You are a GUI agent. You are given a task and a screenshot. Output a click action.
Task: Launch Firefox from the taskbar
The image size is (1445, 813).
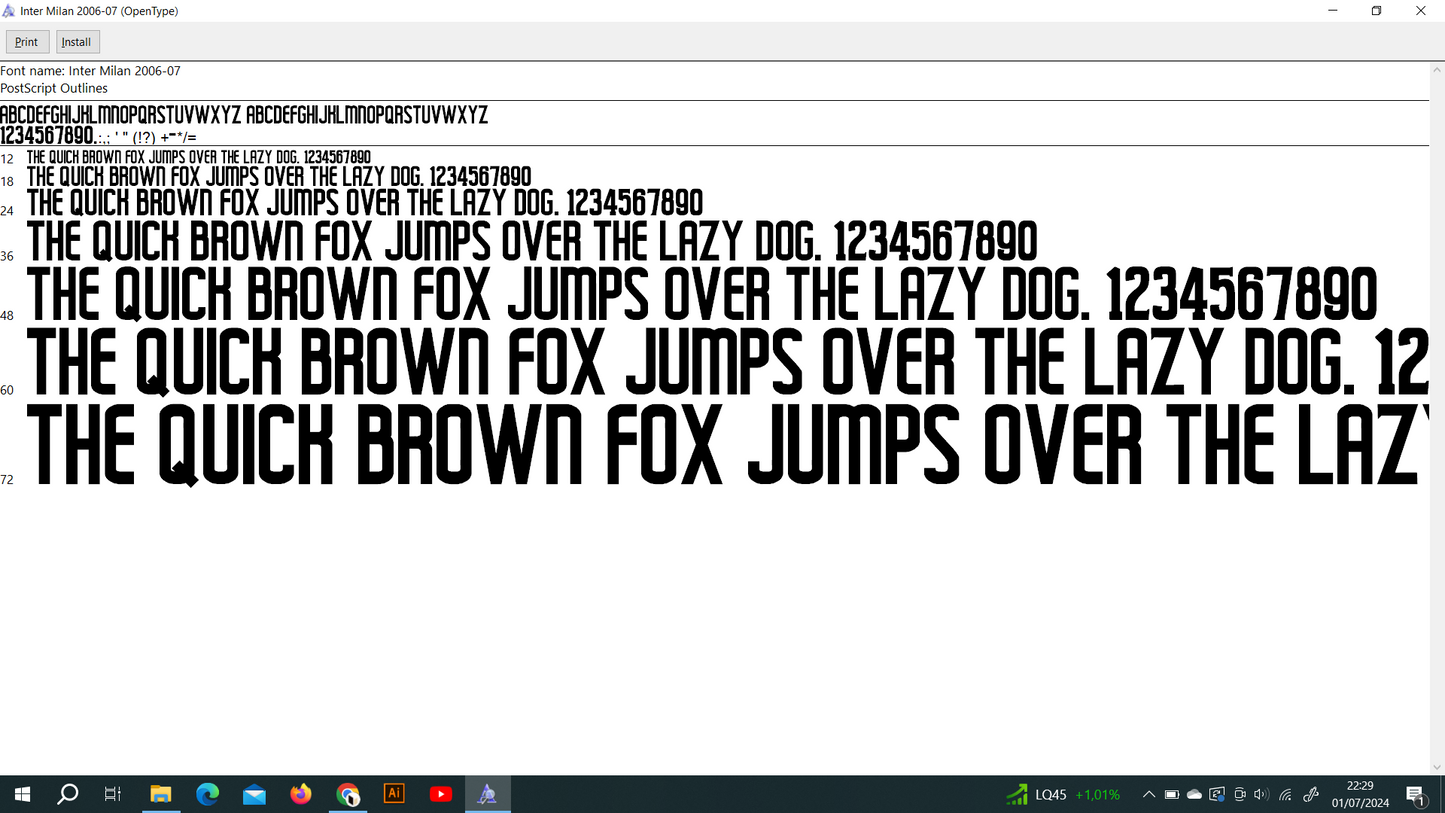pos(301,795)
